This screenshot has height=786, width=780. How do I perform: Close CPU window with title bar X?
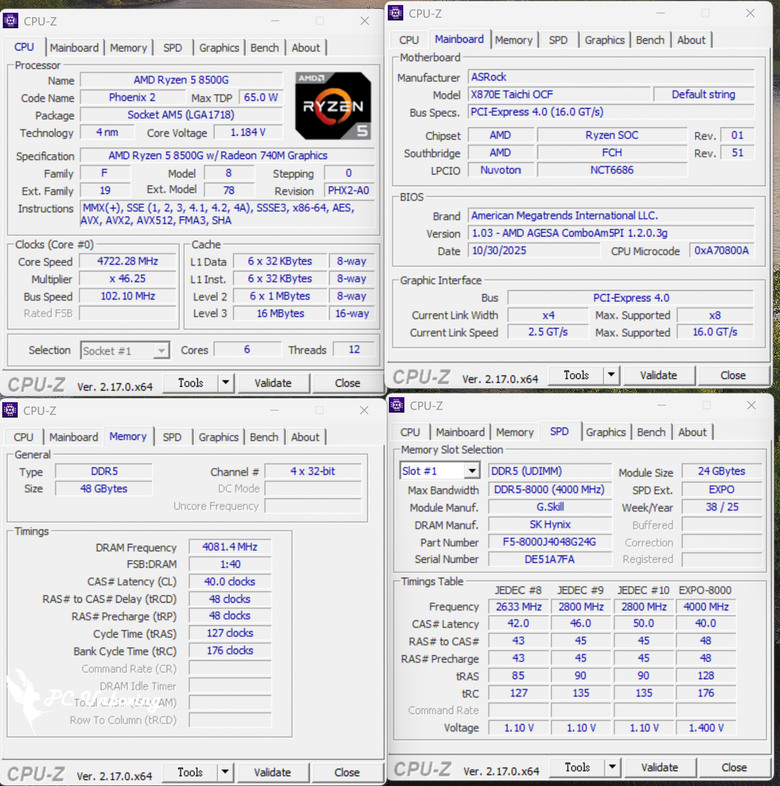click(365, 21)
